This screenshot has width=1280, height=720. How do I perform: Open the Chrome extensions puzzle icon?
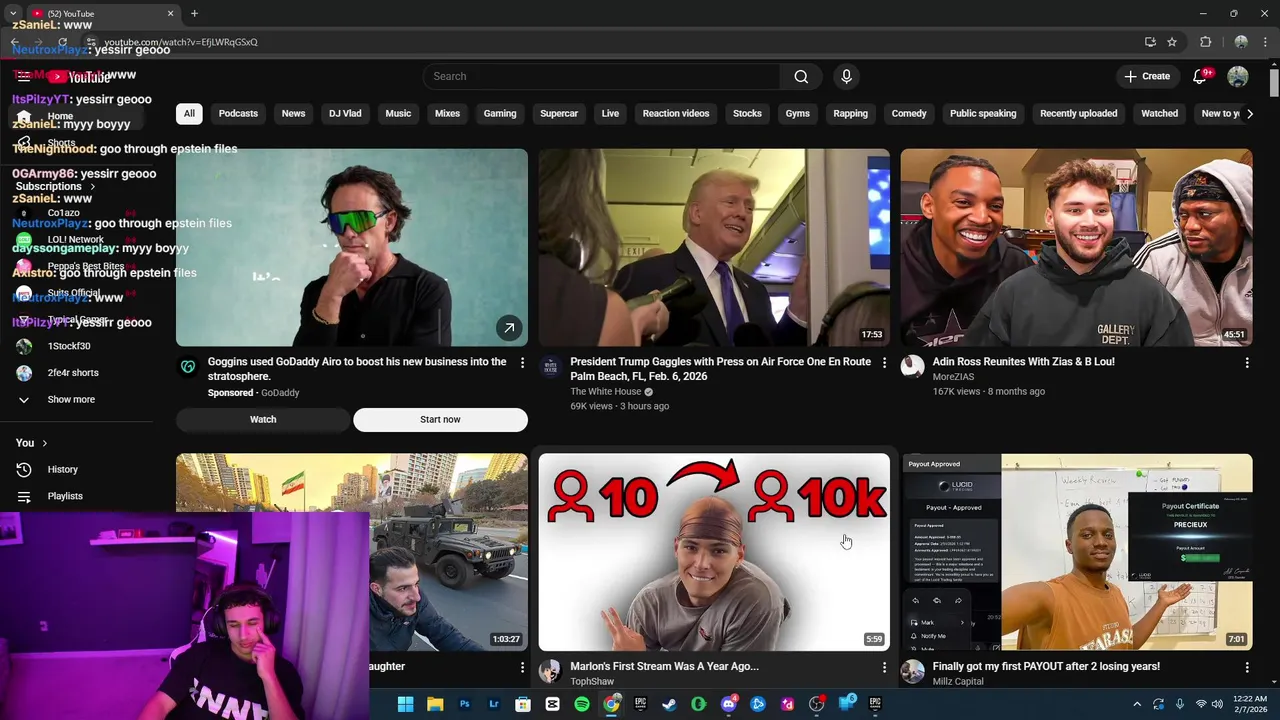click(1205, 42)
